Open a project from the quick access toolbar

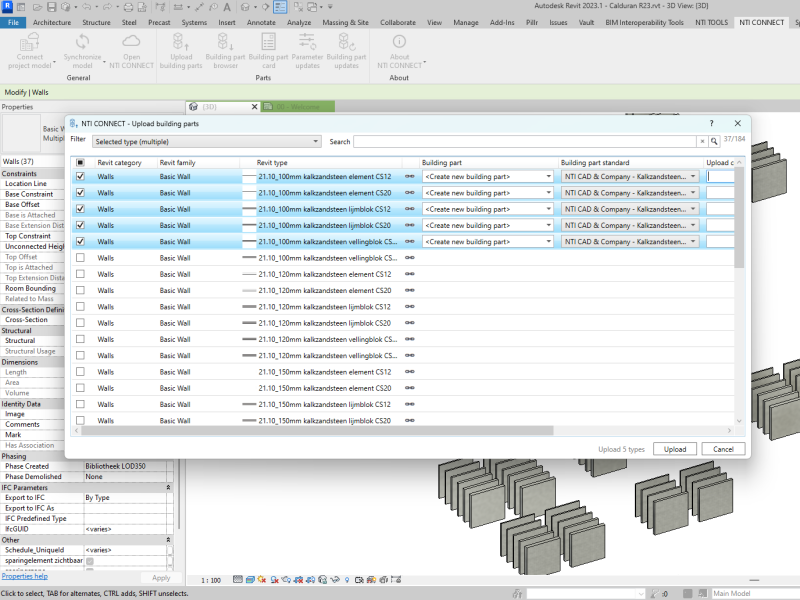tap(38, 7)
